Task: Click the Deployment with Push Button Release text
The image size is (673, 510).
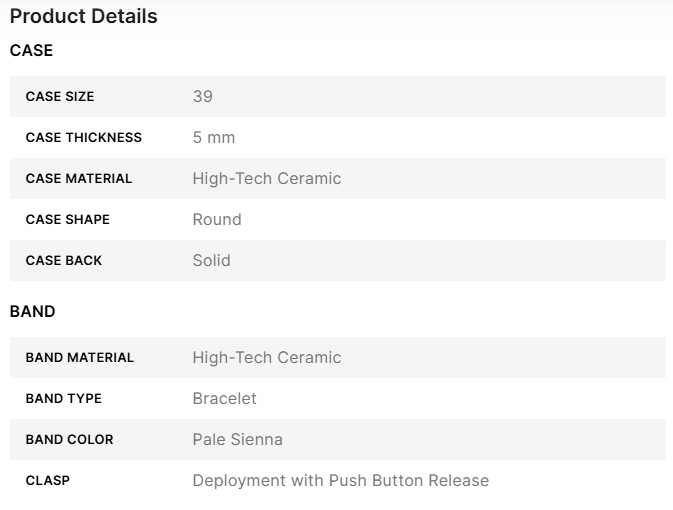Action: pyautogui.click(x=341, y=481)
